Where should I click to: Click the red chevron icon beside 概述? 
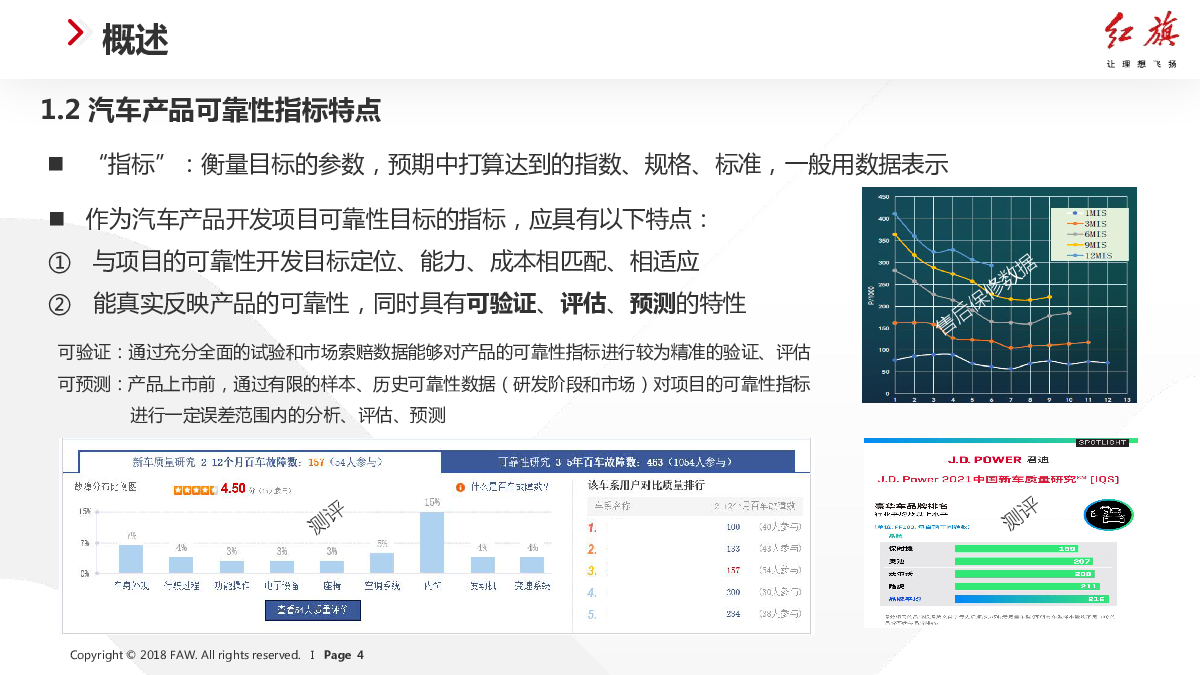click(76, 33)
